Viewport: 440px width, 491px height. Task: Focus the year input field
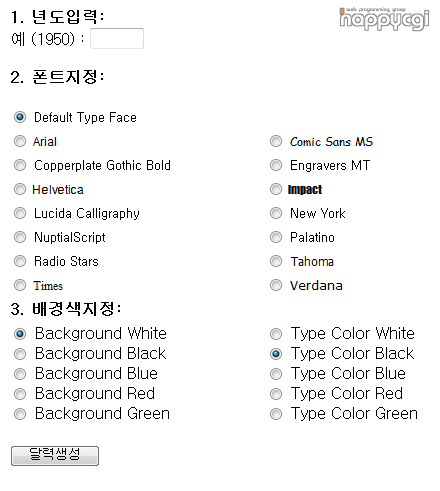point(117,38)
